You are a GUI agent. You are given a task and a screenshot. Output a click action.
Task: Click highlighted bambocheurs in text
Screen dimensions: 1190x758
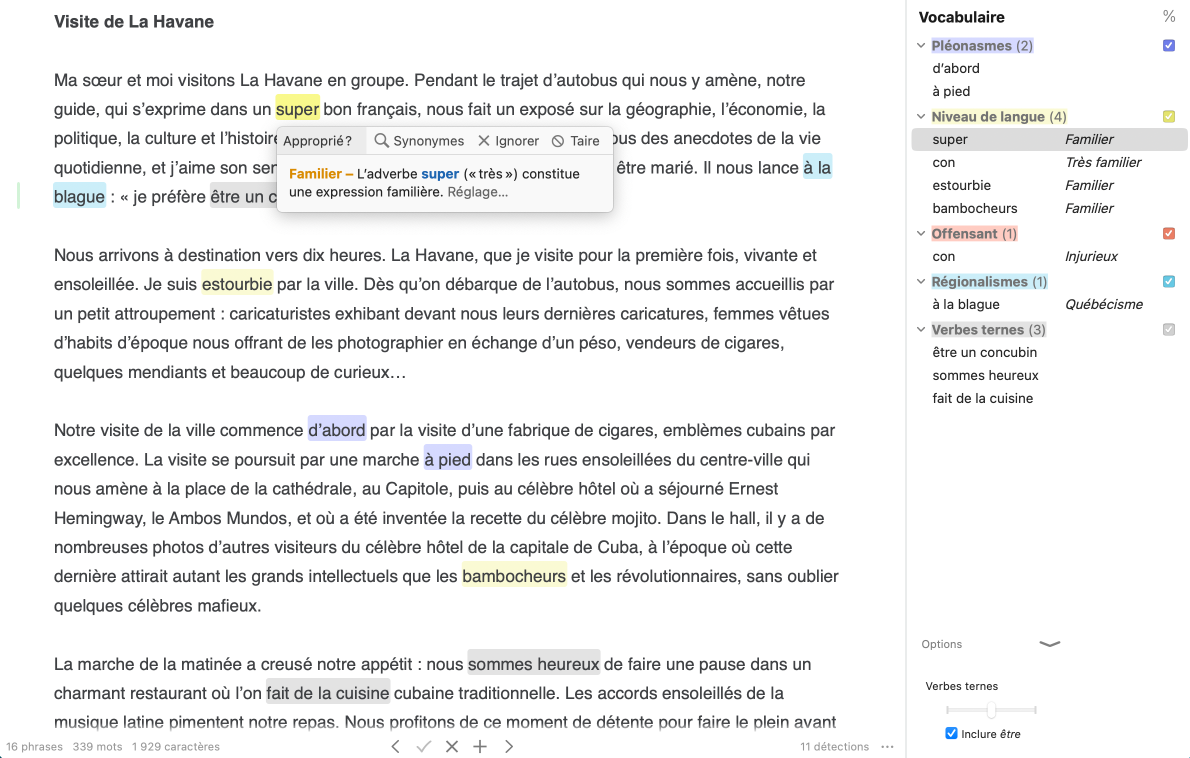[x=514, y=576]
